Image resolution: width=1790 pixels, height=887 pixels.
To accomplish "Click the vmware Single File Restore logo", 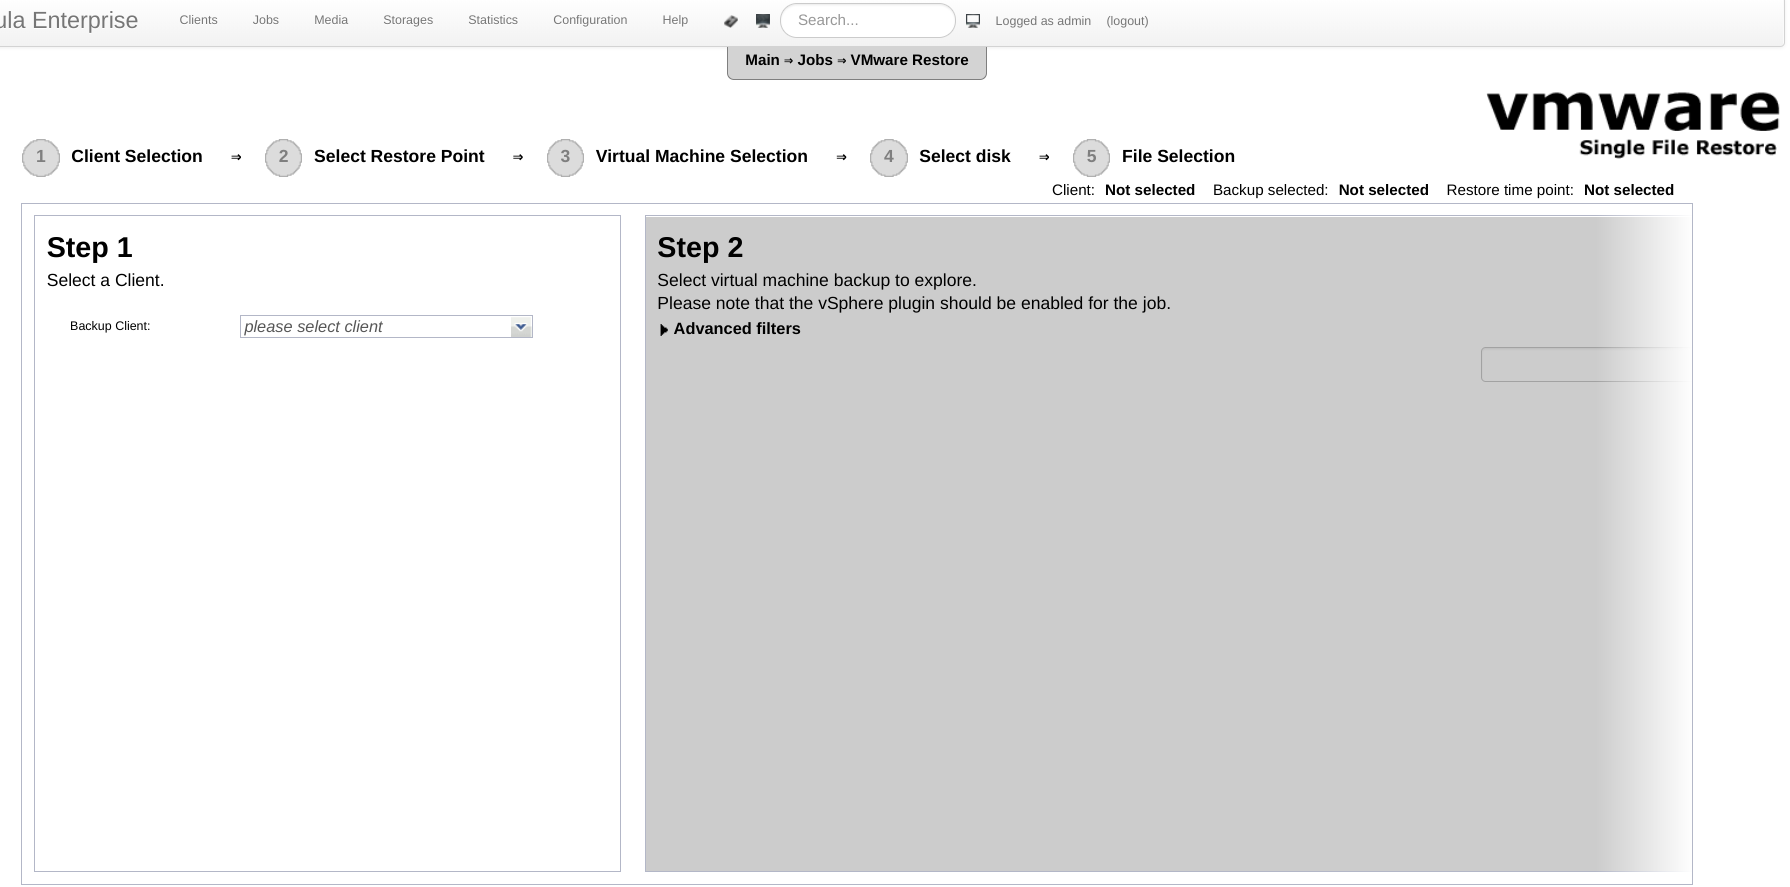I will (1632, 124).
